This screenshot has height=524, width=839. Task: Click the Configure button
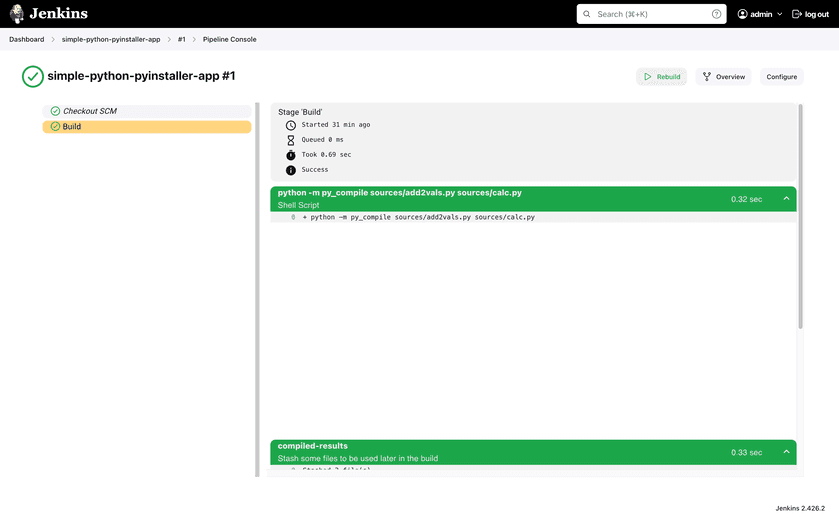[x=782, y=77]
